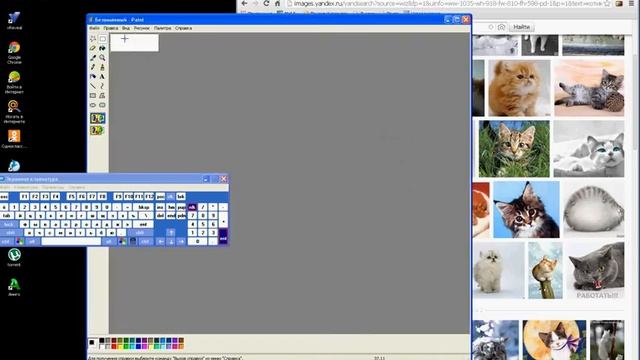Select the Pick color eyedropper tool

(93, 58)
